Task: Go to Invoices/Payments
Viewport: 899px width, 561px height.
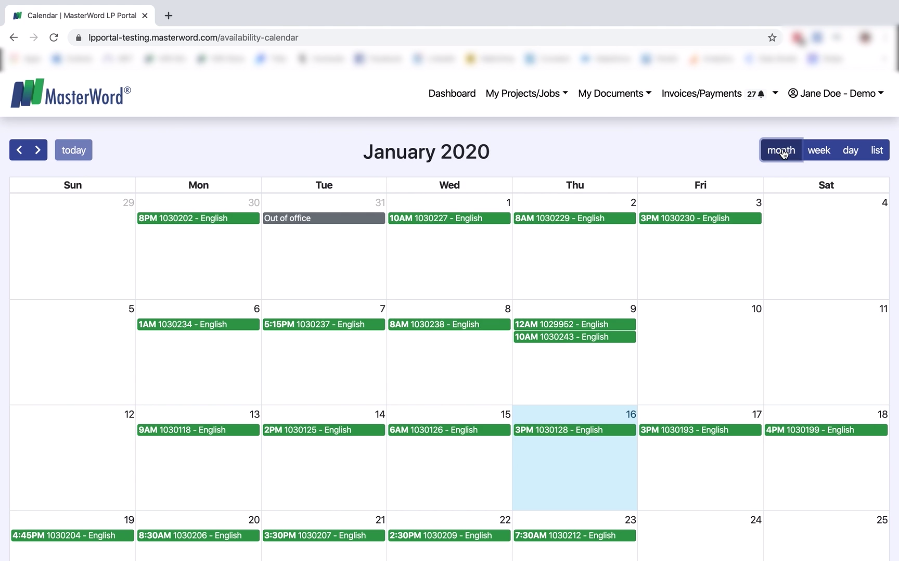Action: click(701, 94)
